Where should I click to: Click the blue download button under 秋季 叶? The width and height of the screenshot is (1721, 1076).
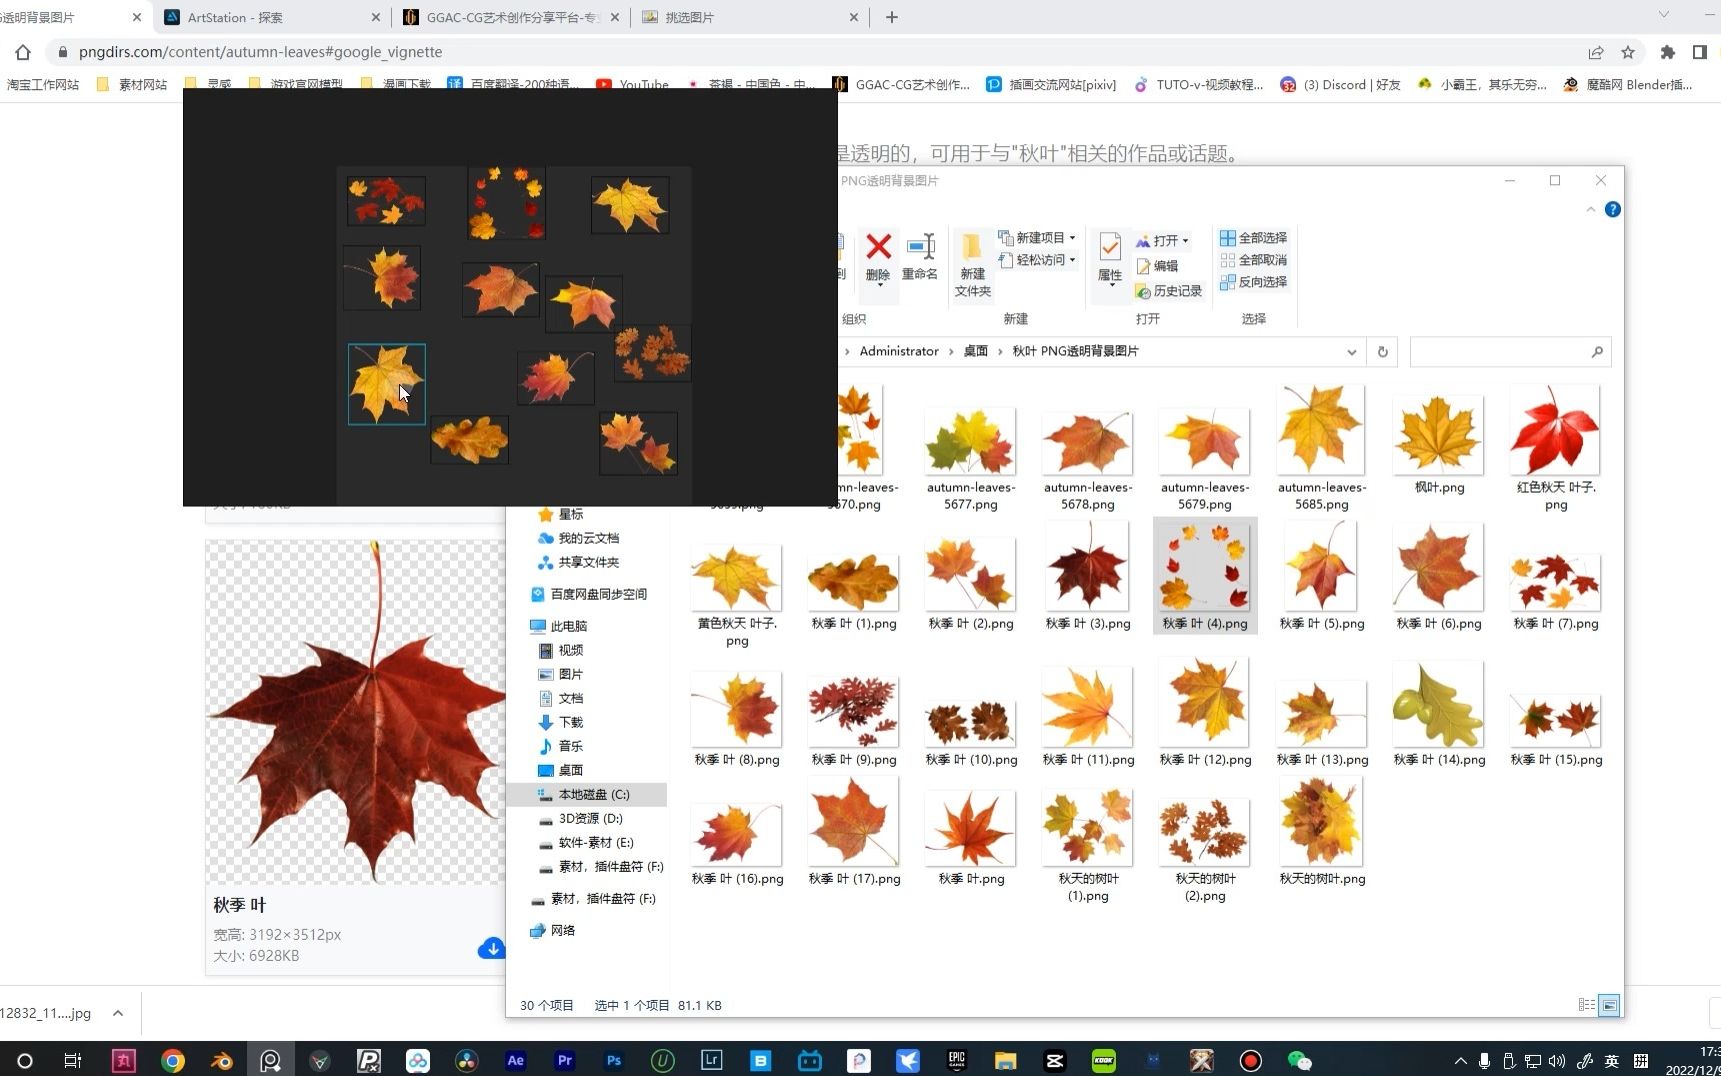click(x=491, y=948)
